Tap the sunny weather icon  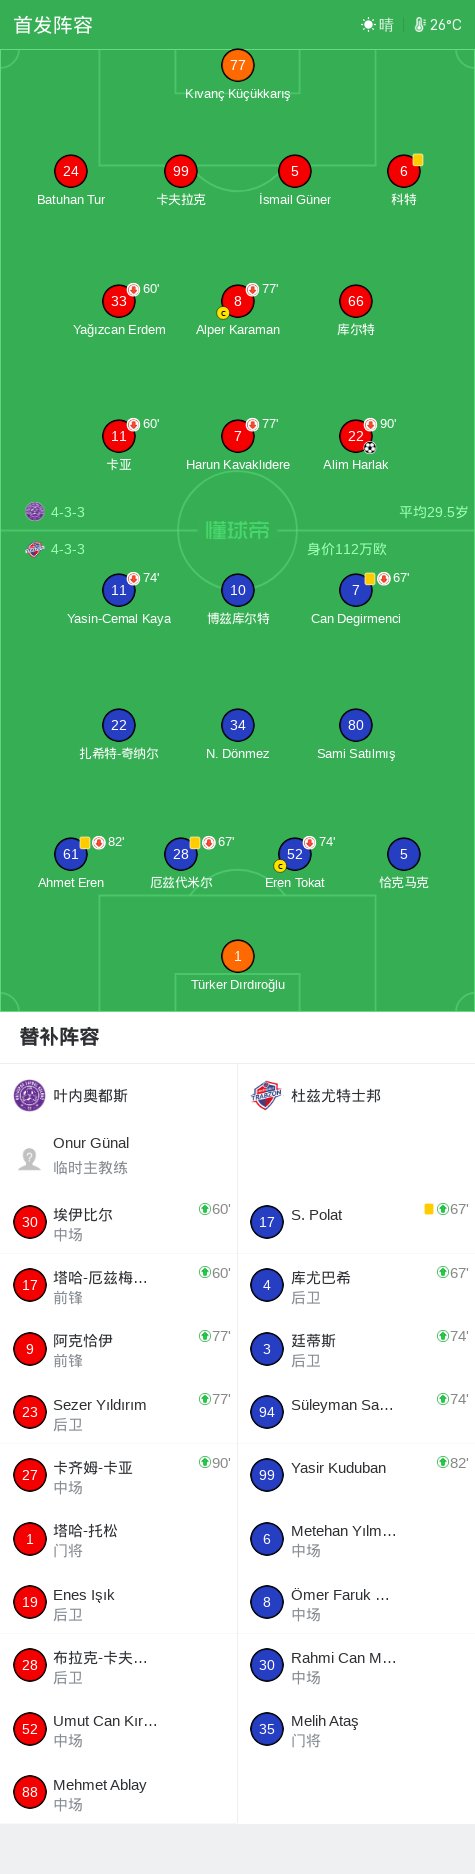[368, 25]
